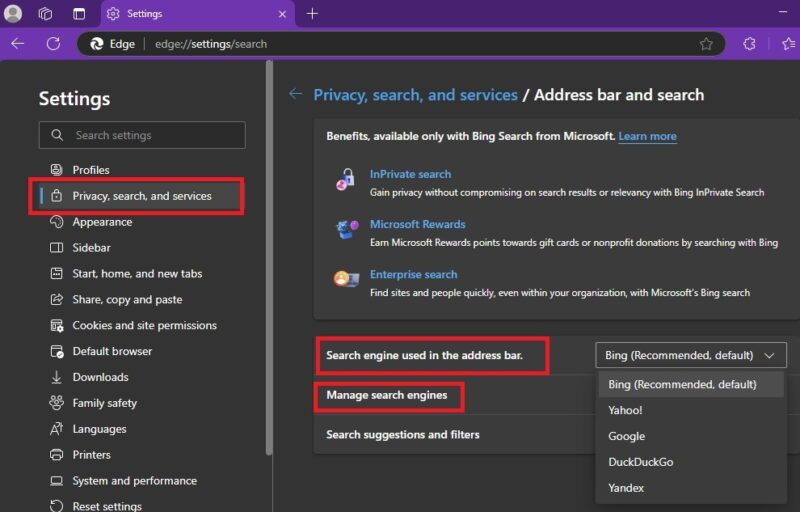Refresh the page with the reload icon
The height and width of the screenshot is (512, 800).
tap(54, 44)
